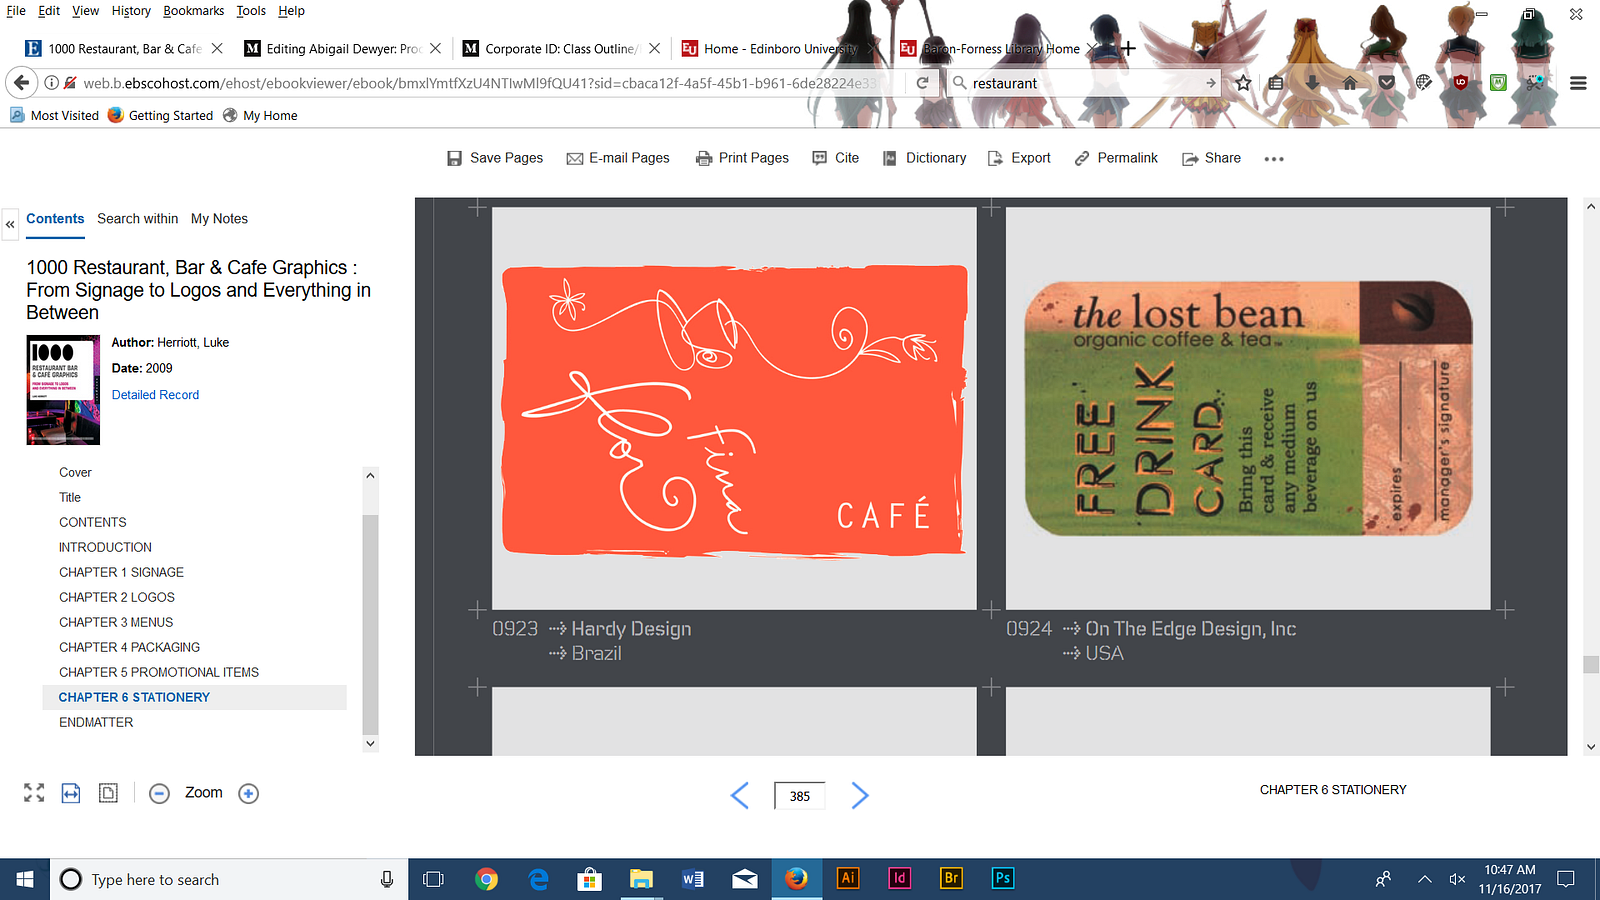Get the Permalink for this ebook
1600x900 pixels.
[x=1116, y=158]
